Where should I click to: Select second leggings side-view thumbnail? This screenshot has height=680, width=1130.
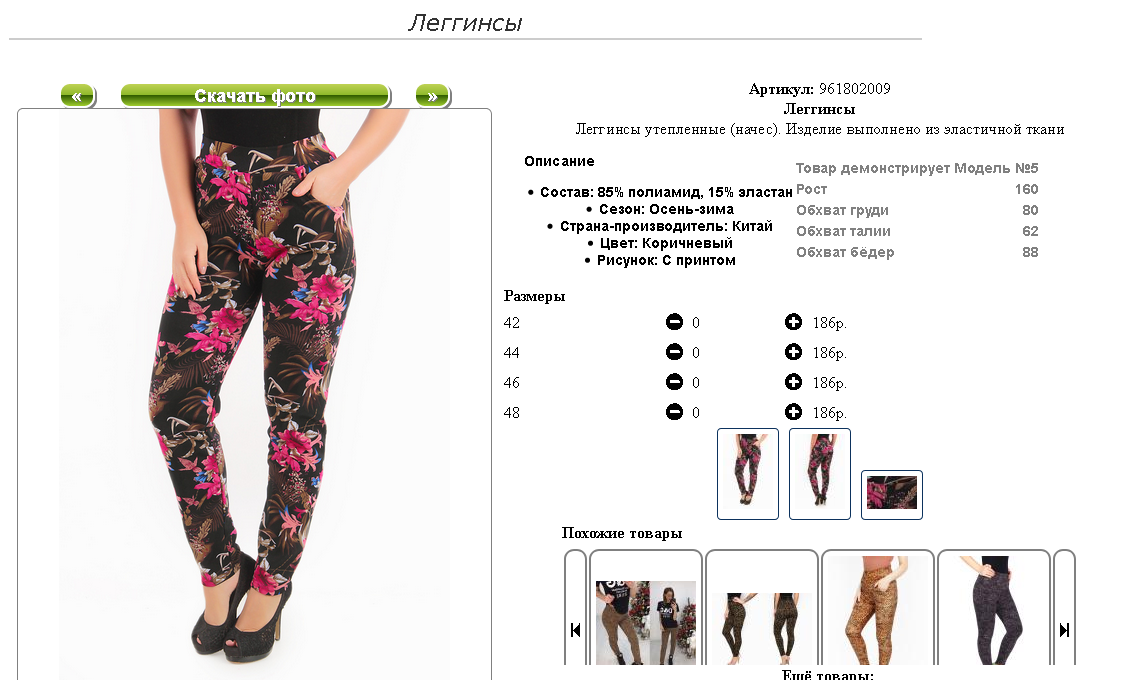pyautogui.click(x=820, y=473)
